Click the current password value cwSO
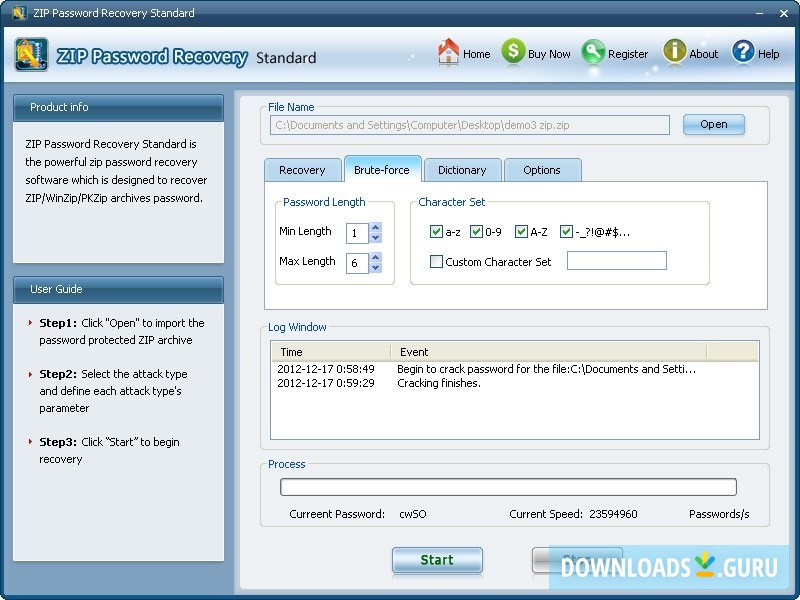Image resolution: width=800 pixels, height=600 pixels. (x=413, y=514)
